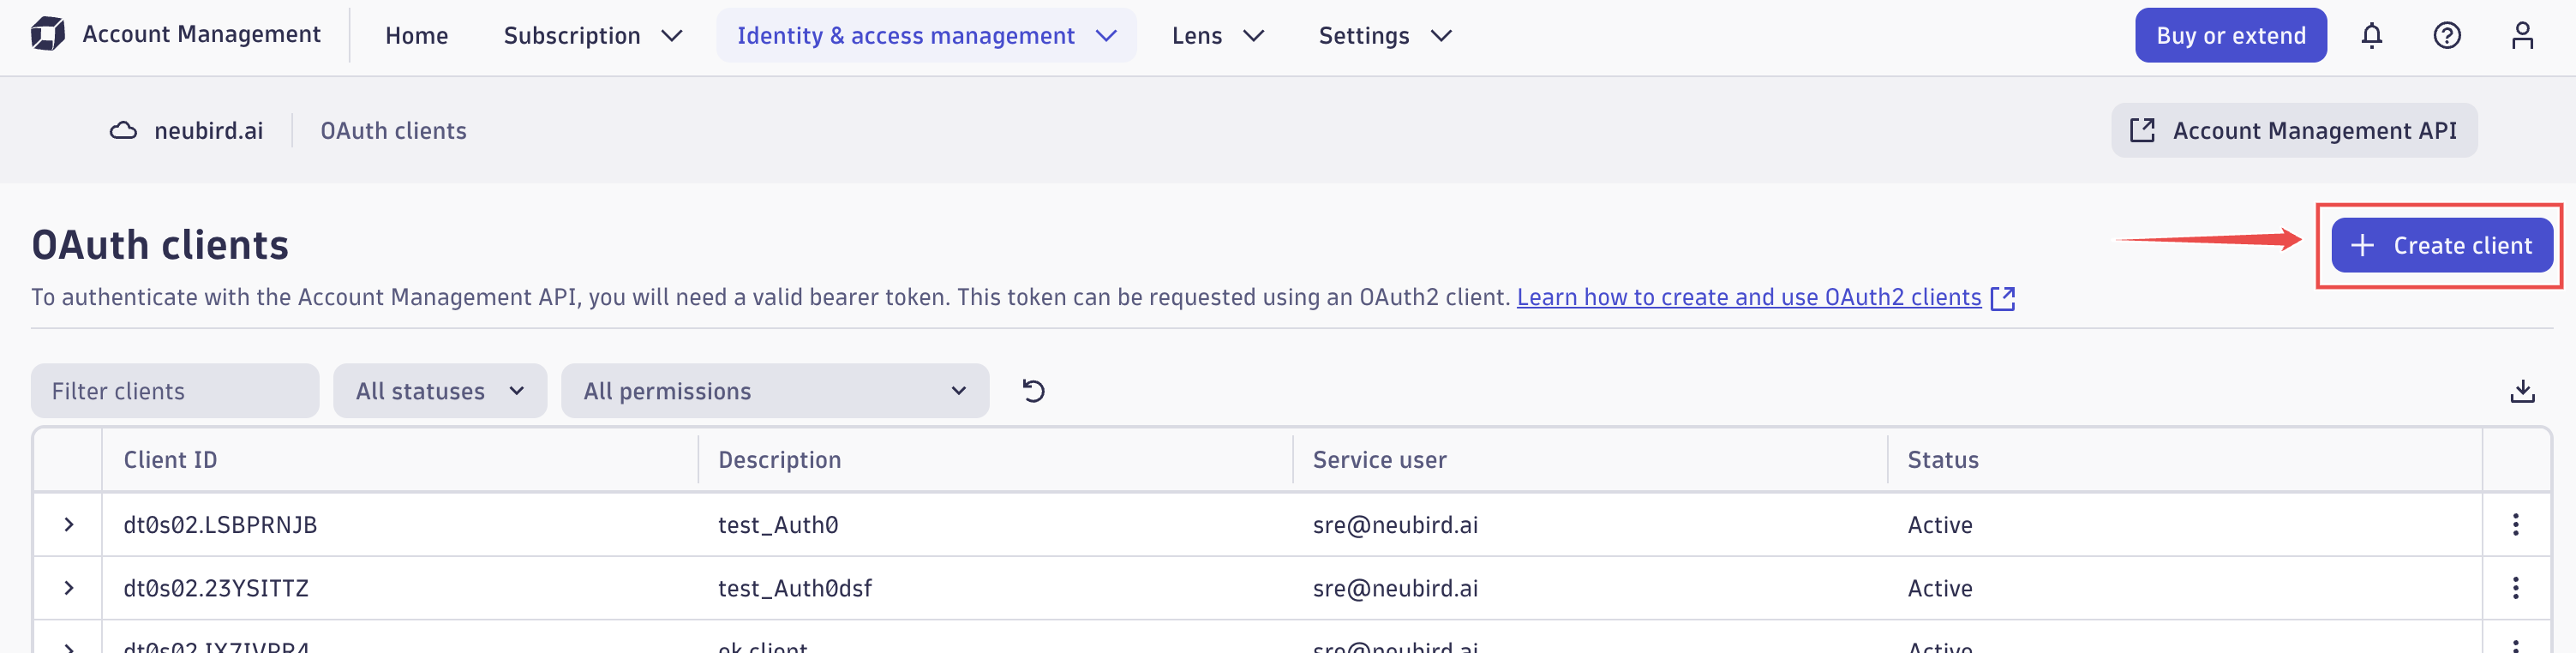Click the refresh clients list icon

(1033, 391)
